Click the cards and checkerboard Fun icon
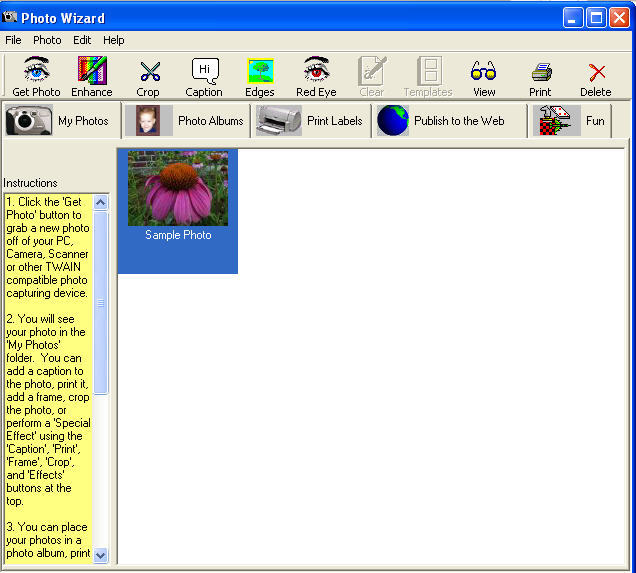Image resolution: width=636 pixels, height=573 pixels. (556, 120)
